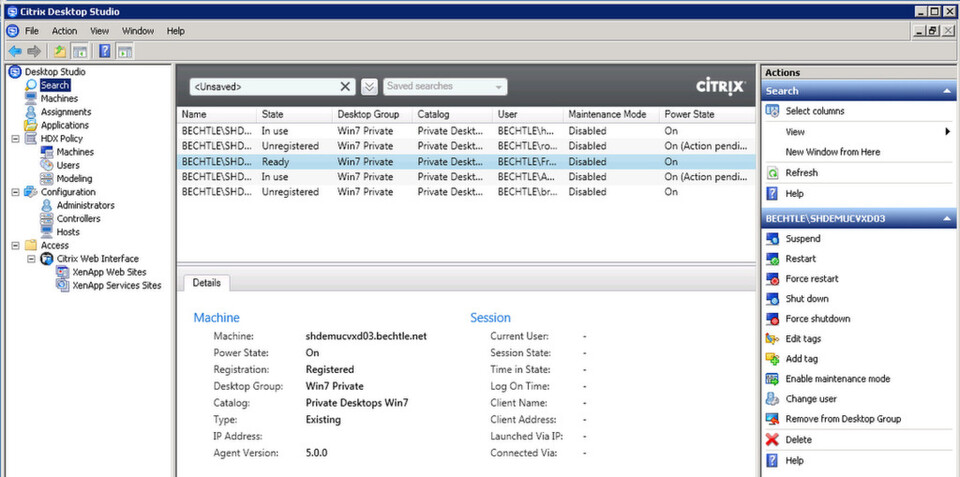960x477 pixels.
Task: Open the Window menu
Action: [138, 31]
